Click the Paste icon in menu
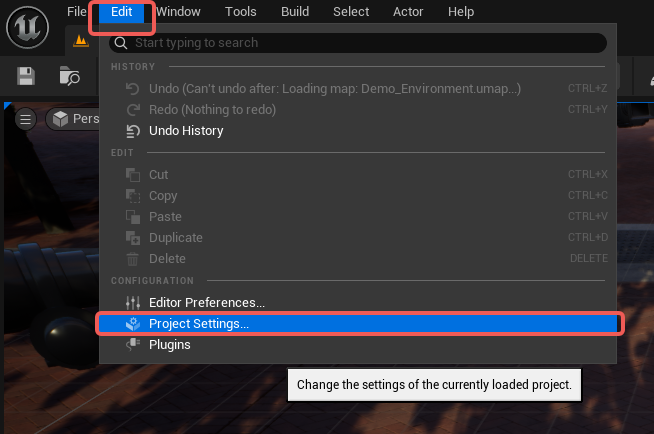The width and height of the screenshot is (654, 434). pos(133,217)
